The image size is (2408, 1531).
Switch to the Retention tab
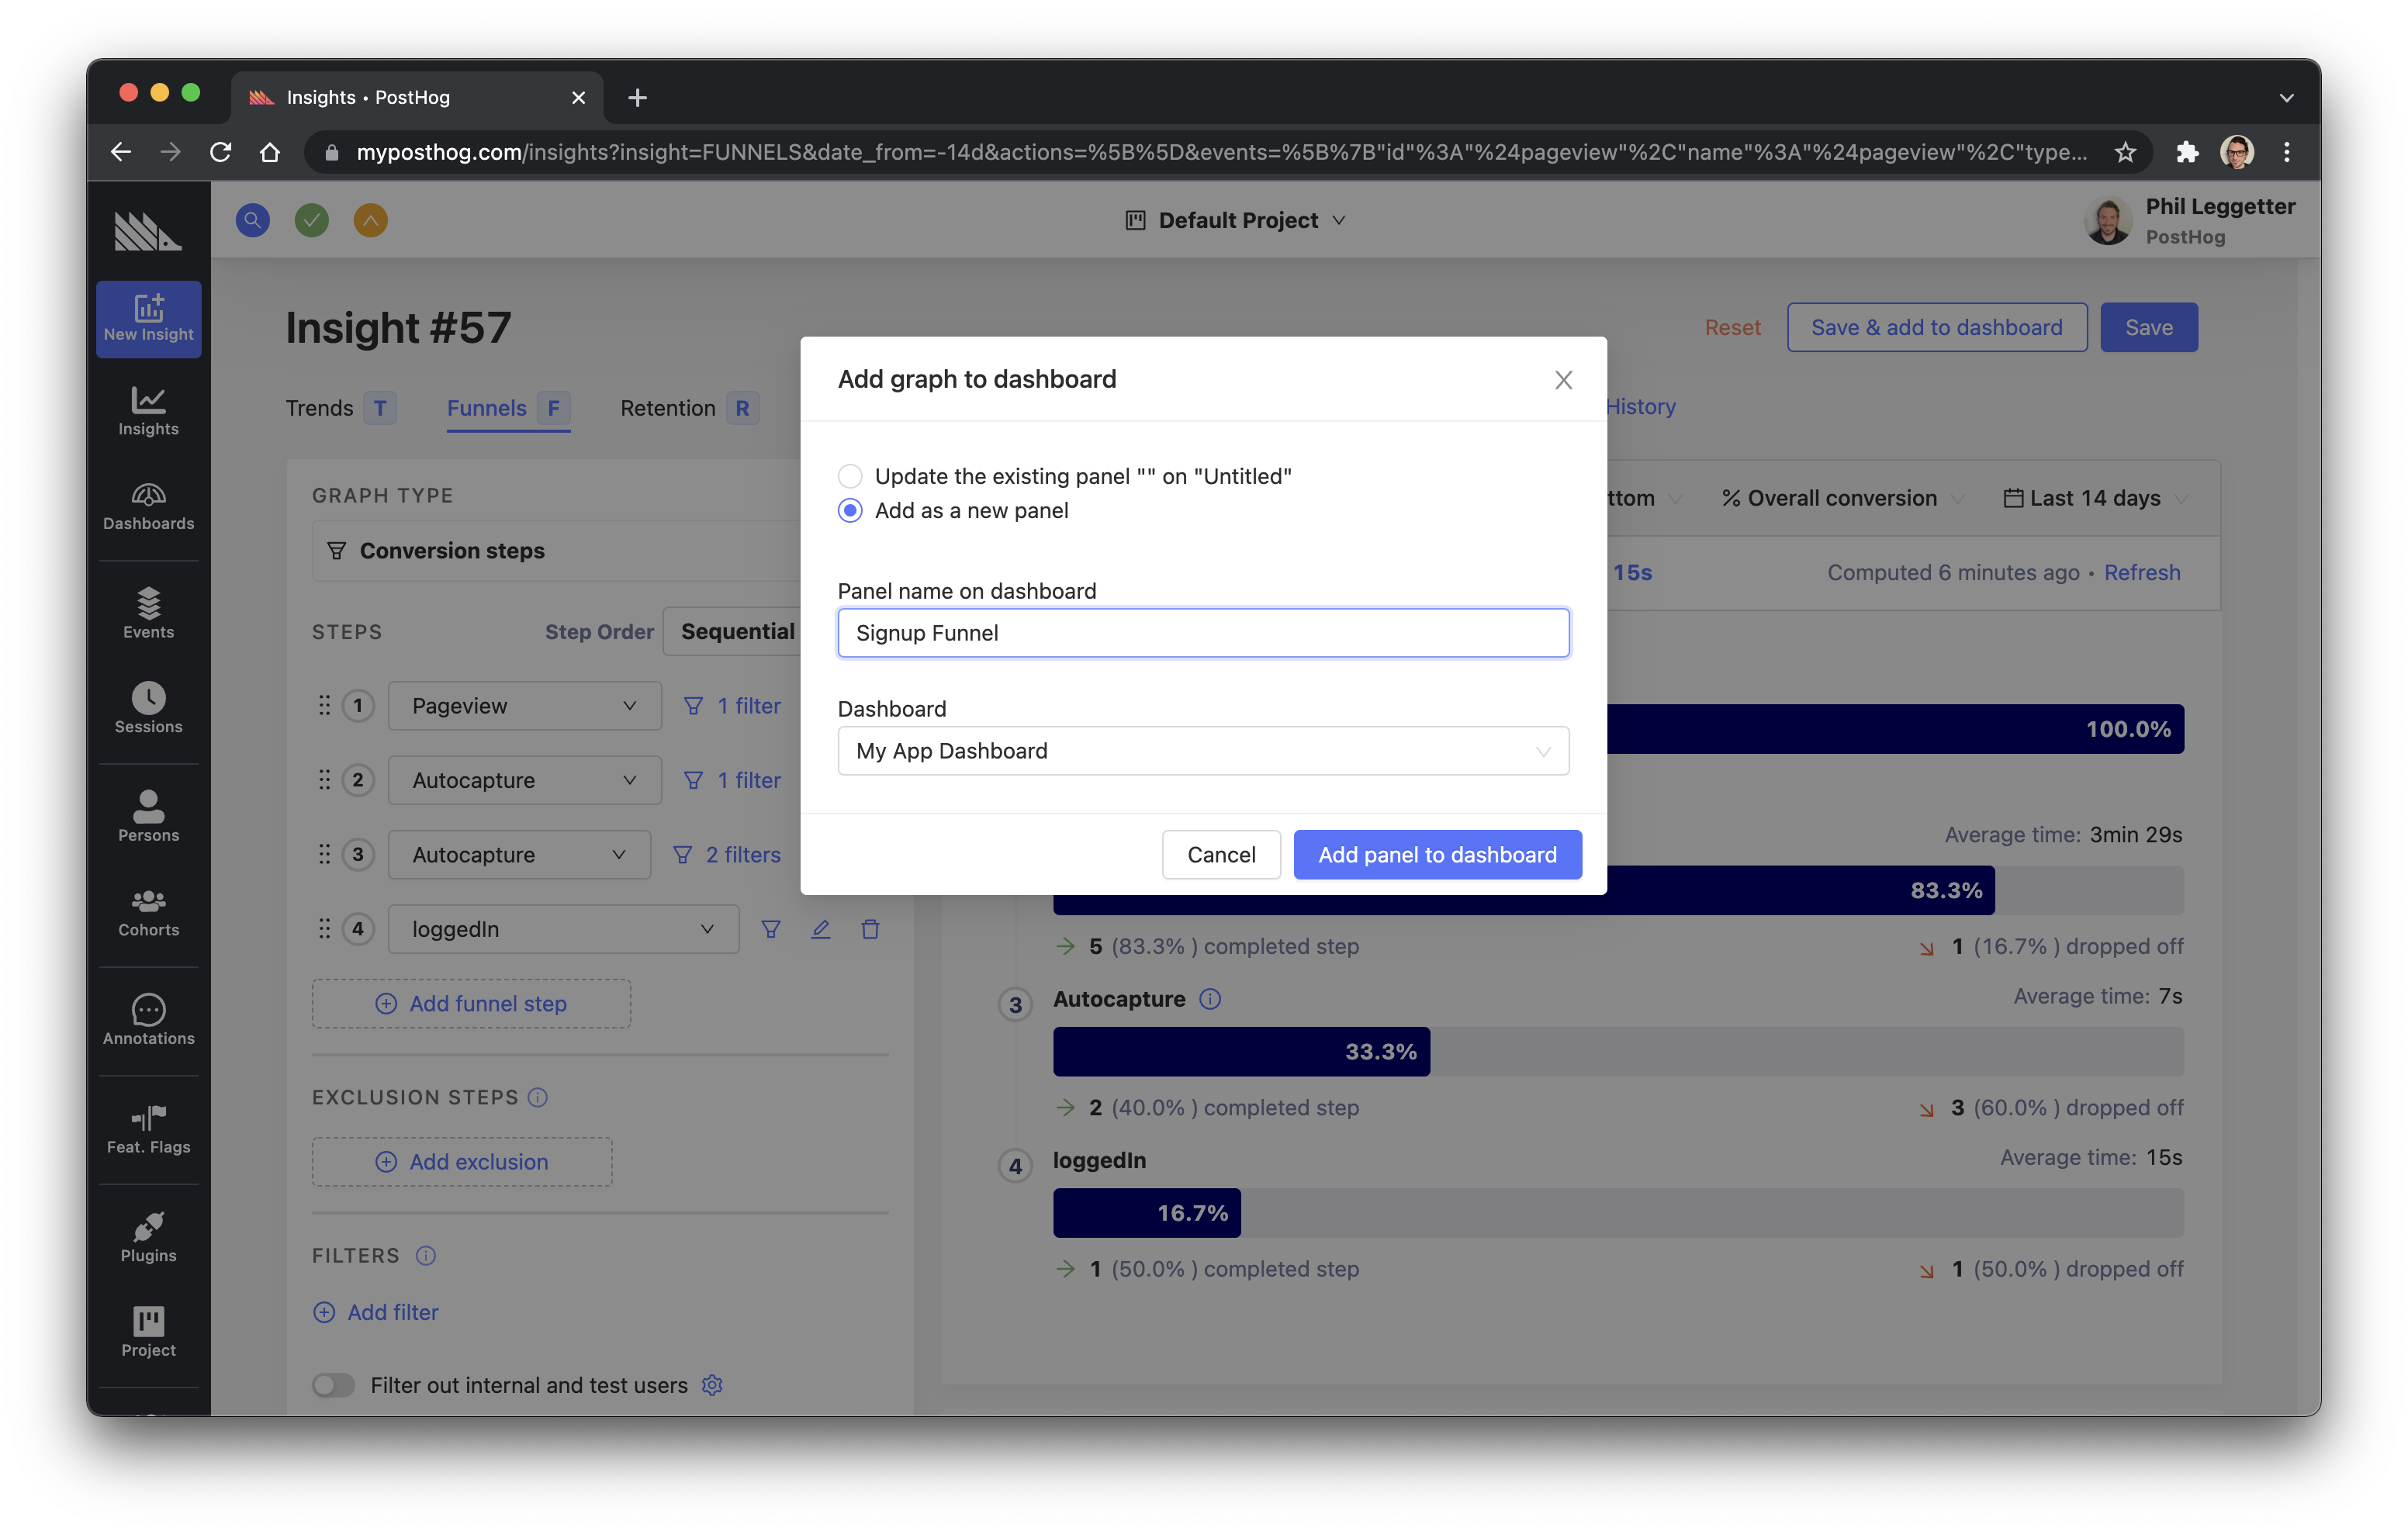pos(667,408)
